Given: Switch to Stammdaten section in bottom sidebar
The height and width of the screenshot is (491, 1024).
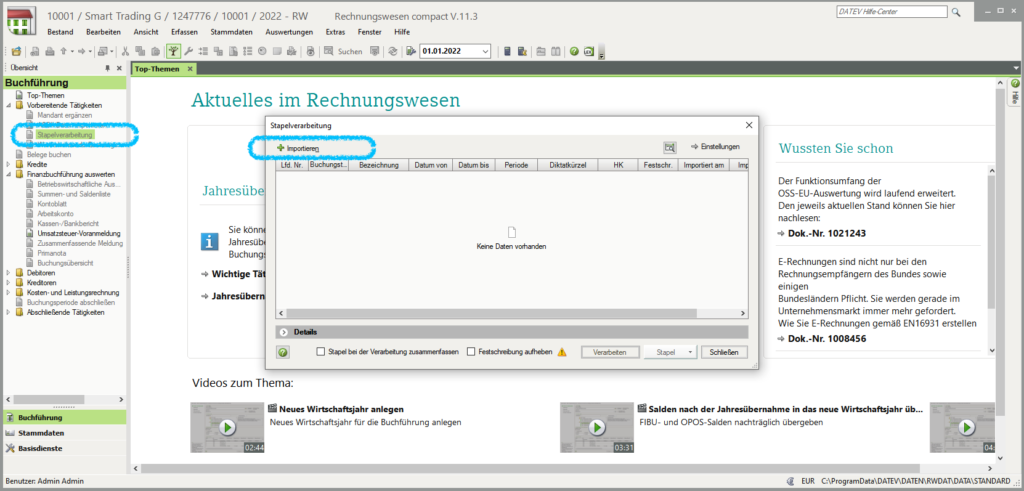Looking at the screenshot, I should pyautogui.click(x=63, y=433).
